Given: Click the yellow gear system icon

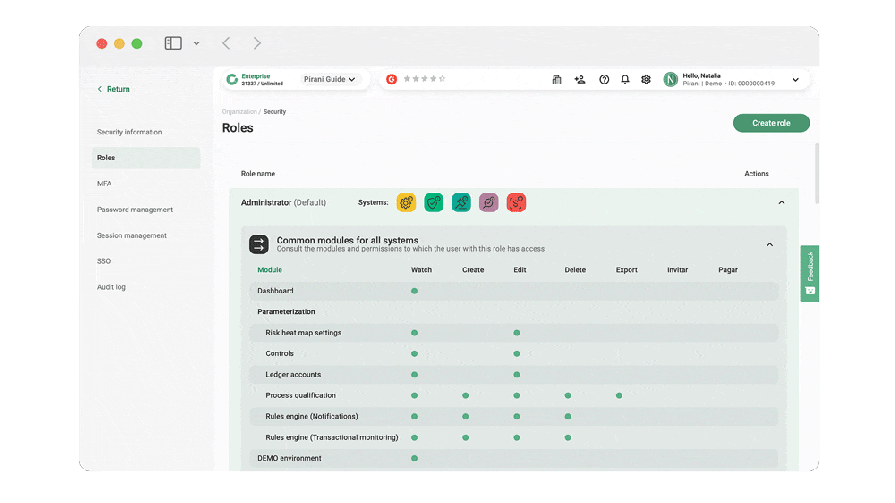Looking at the screenshot, I should [406, 203].
